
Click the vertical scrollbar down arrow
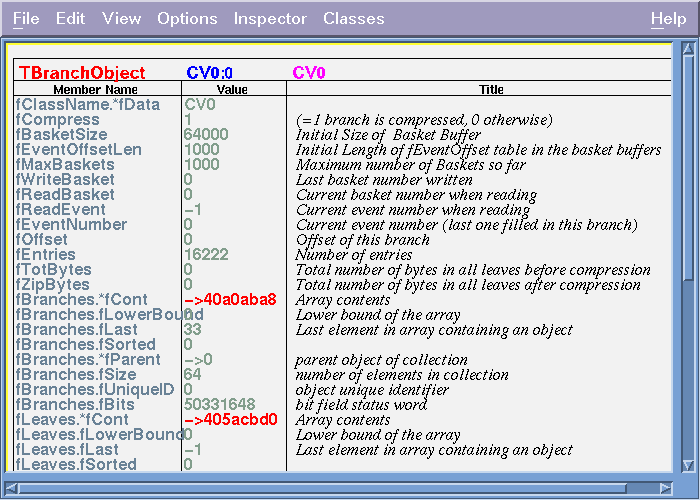688,464
